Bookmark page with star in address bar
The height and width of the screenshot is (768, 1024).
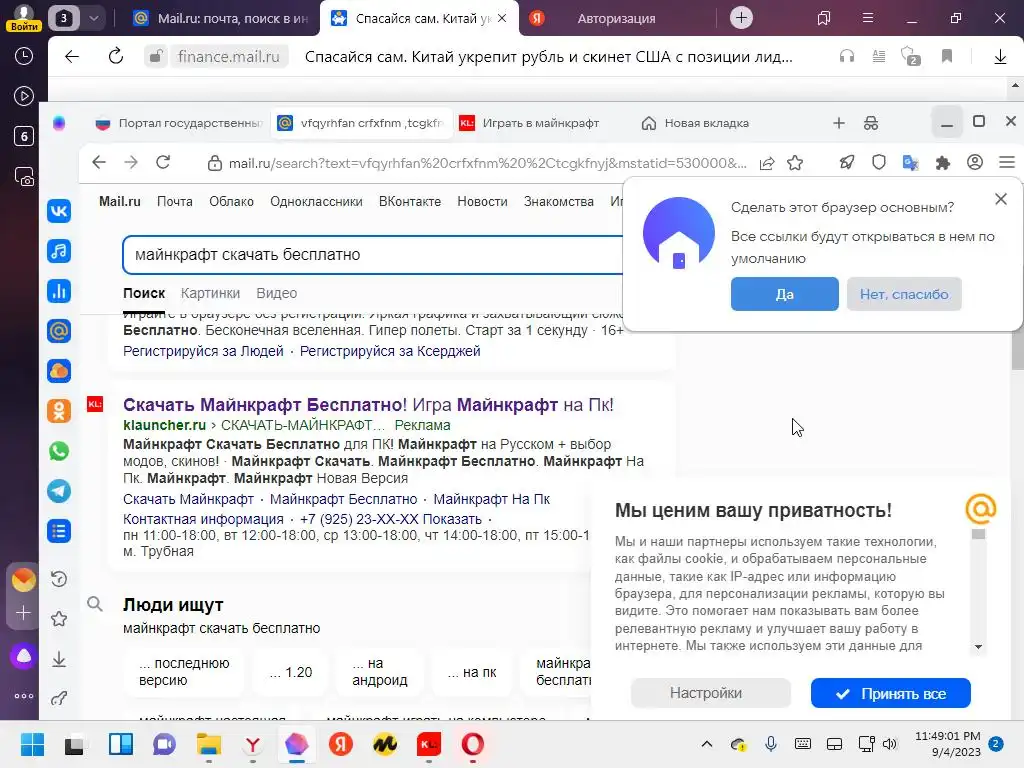[x=795, y=163]
